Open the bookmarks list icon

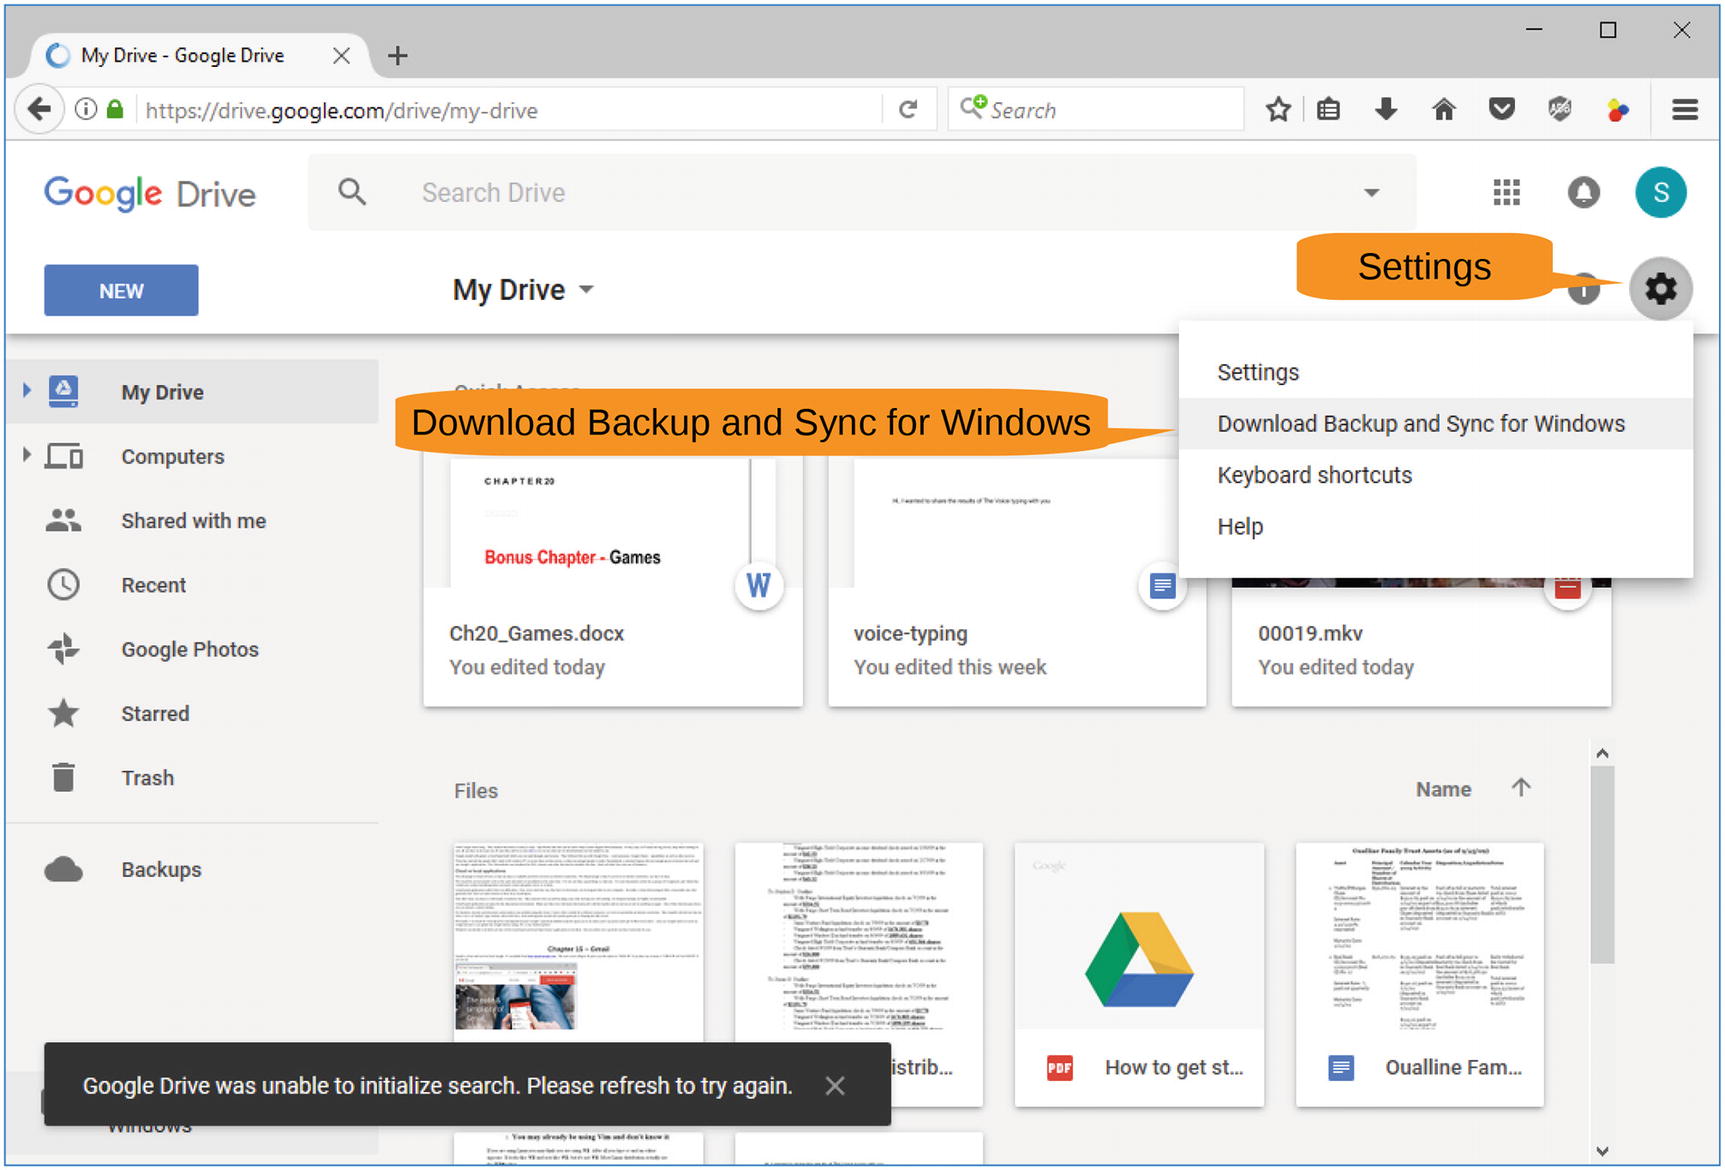point(1328,109)
